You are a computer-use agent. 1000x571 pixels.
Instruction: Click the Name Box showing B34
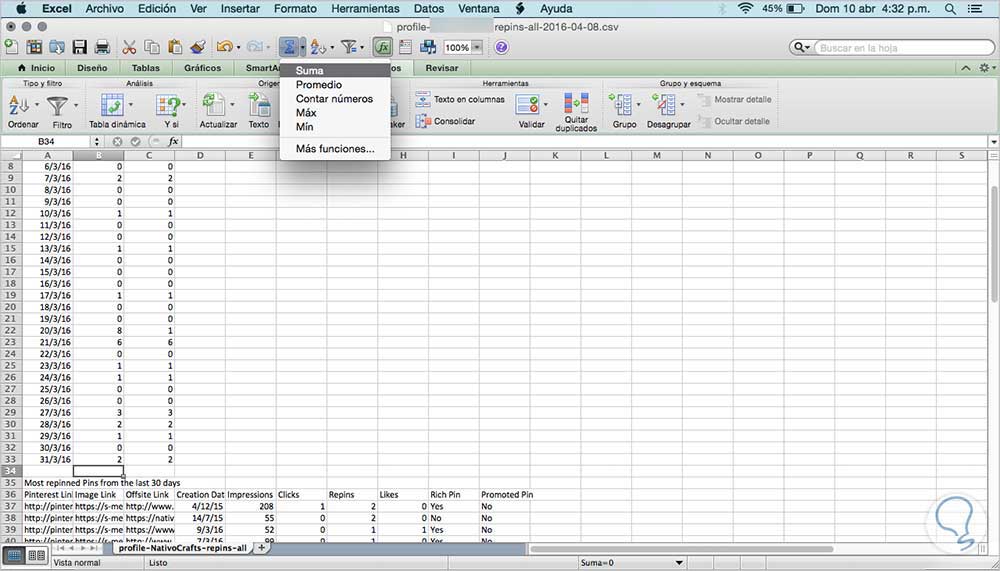(46, 142)
